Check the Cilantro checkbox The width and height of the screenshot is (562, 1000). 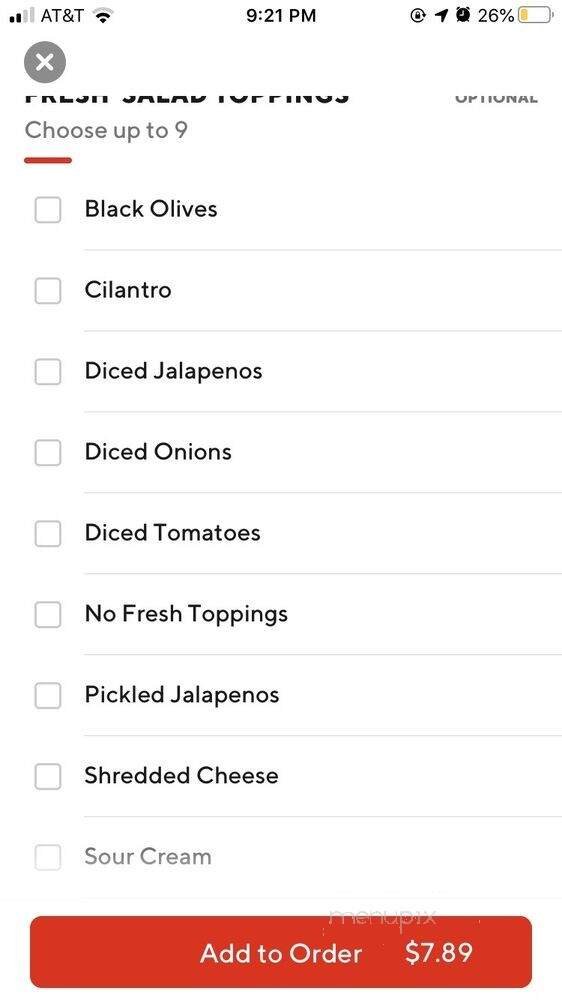tap(48, 291)
